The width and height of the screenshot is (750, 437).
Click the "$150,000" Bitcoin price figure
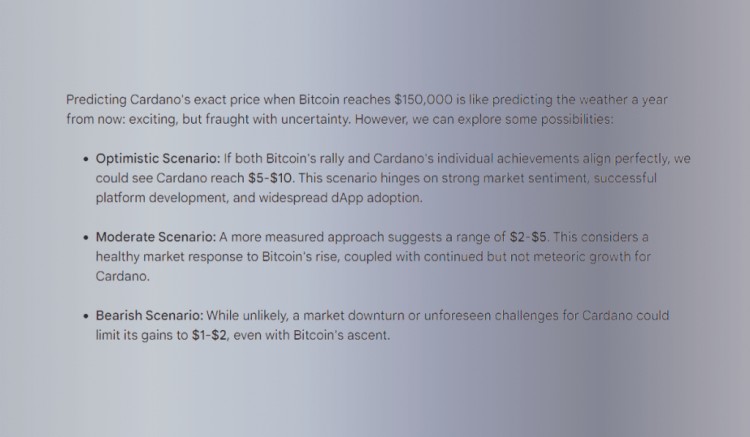[x=423, y=100]
